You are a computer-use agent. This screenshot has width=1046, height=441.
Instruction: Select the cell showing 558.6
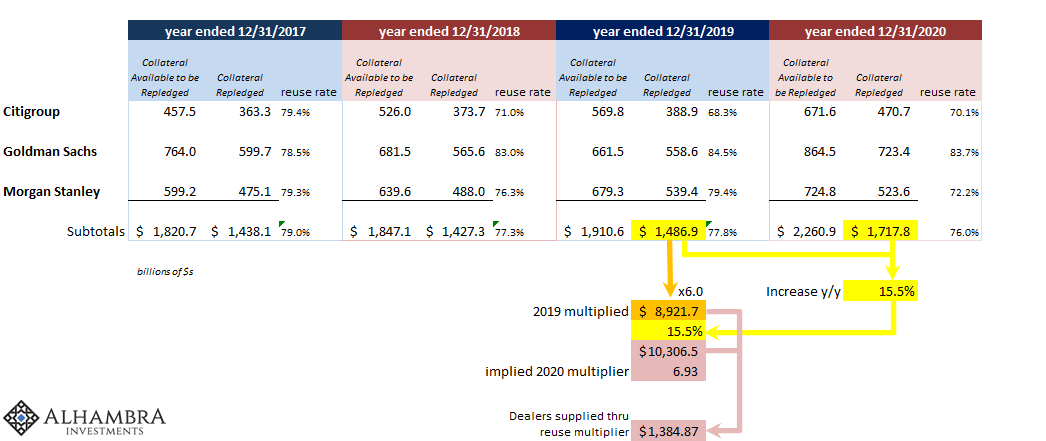682,152
